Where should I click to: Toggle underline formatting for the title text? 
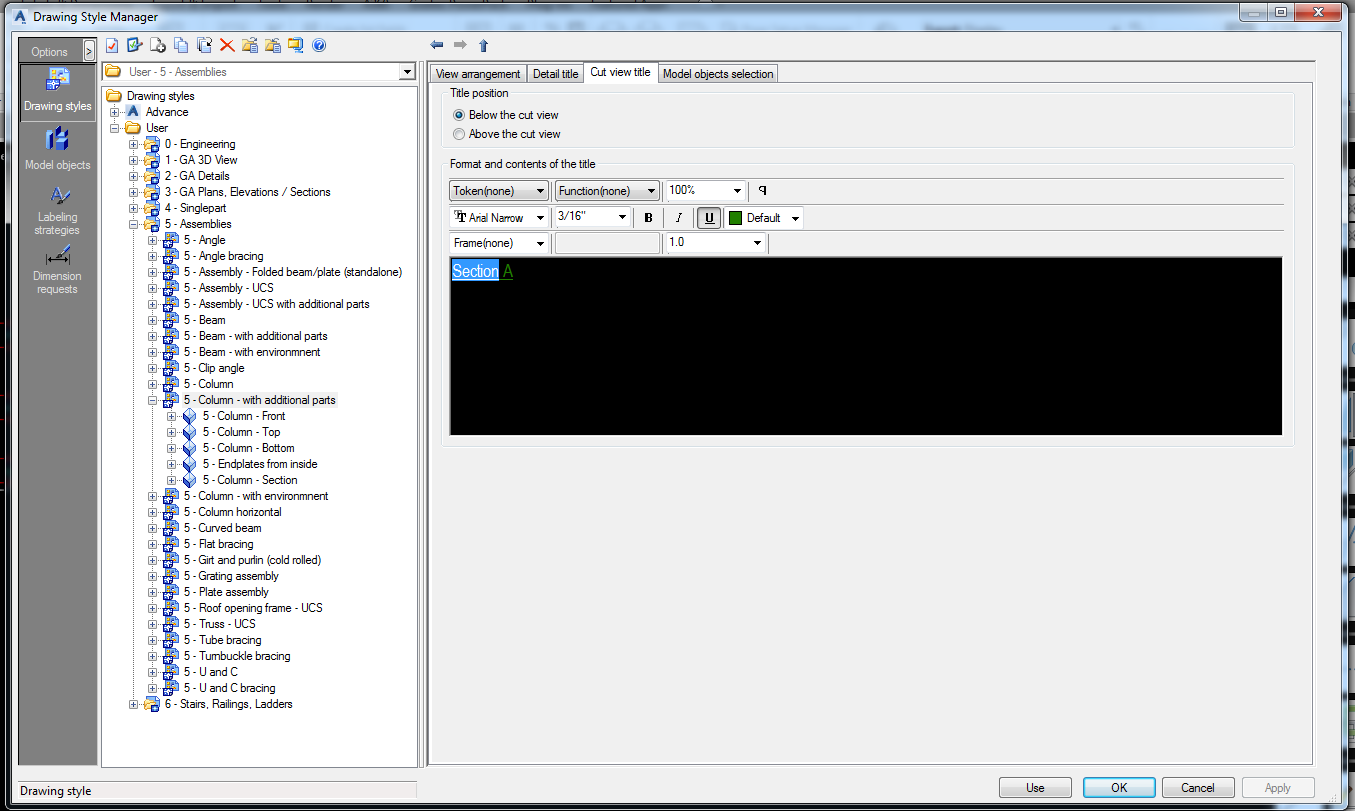[708, 217]
